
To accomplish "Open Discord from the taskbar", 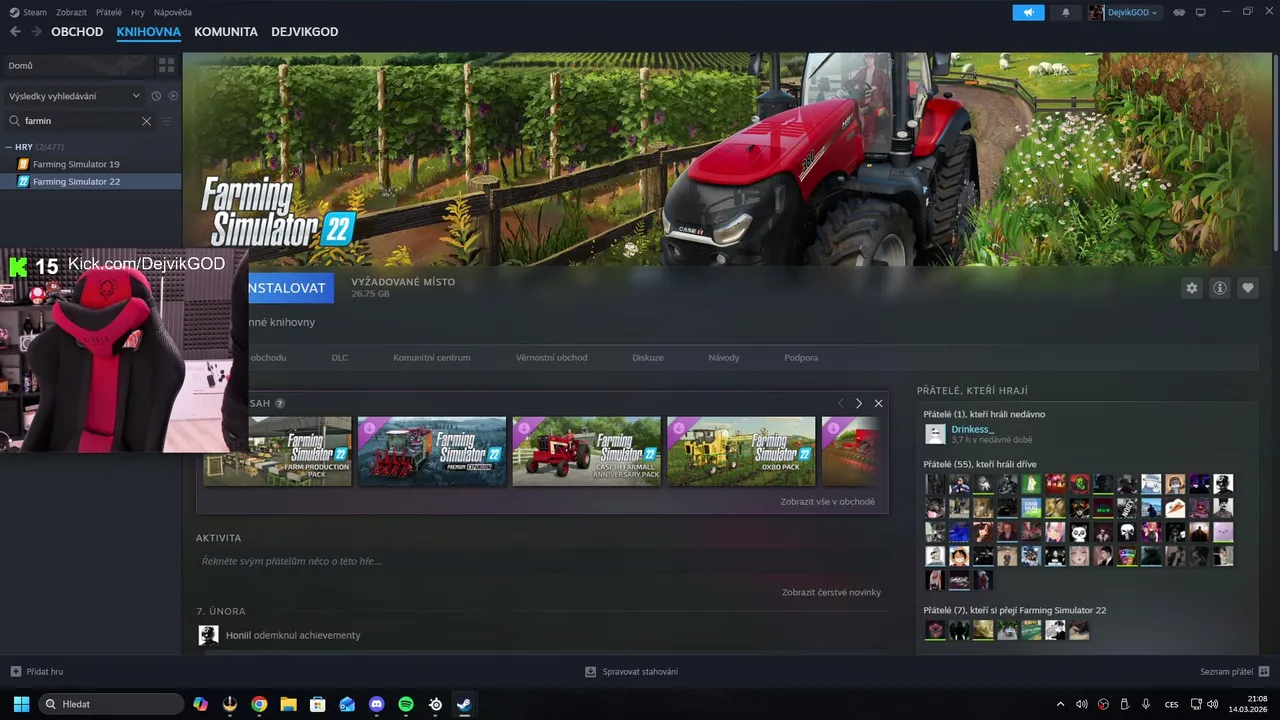I will click(376, 704).
